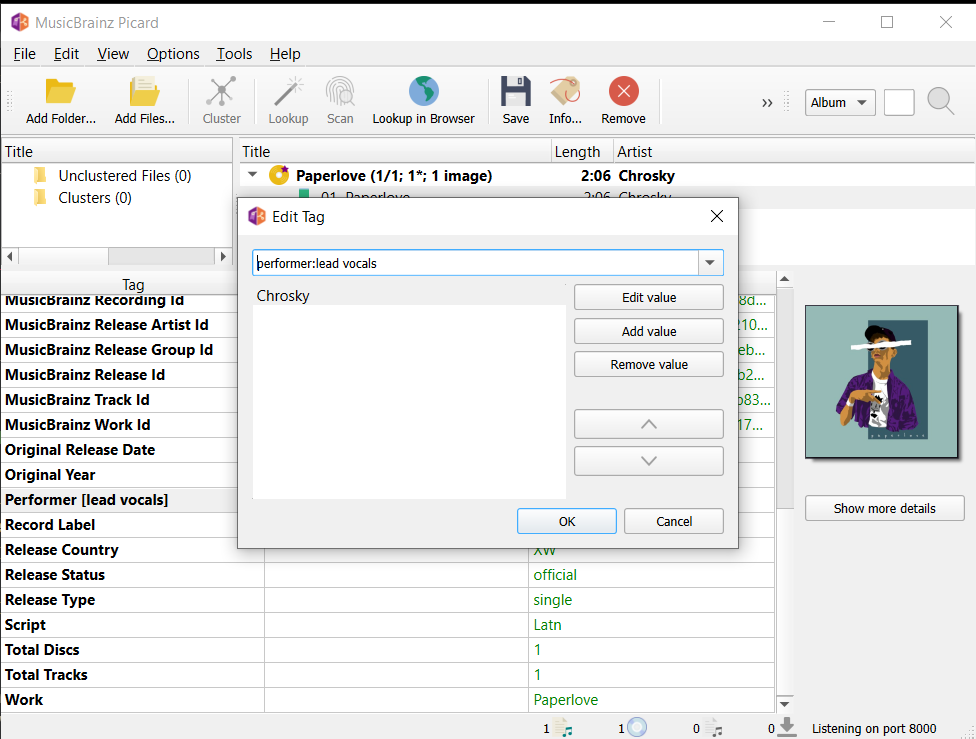Viewport: 976px width, 739px height.
Task: Confirm the dialog with OK
Action: [566, 521]
